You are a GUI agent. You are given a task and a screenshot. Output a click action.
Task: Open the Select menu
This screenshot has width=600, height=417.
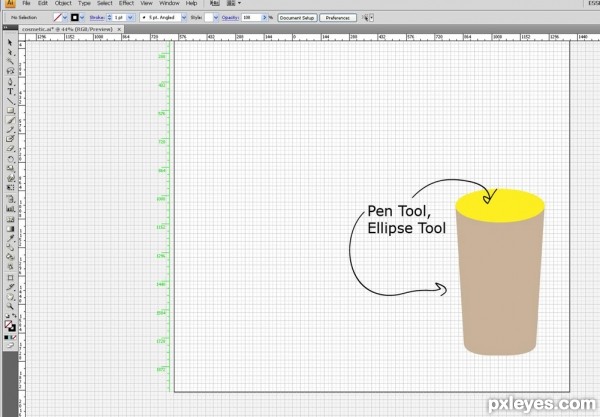[104, 3]
